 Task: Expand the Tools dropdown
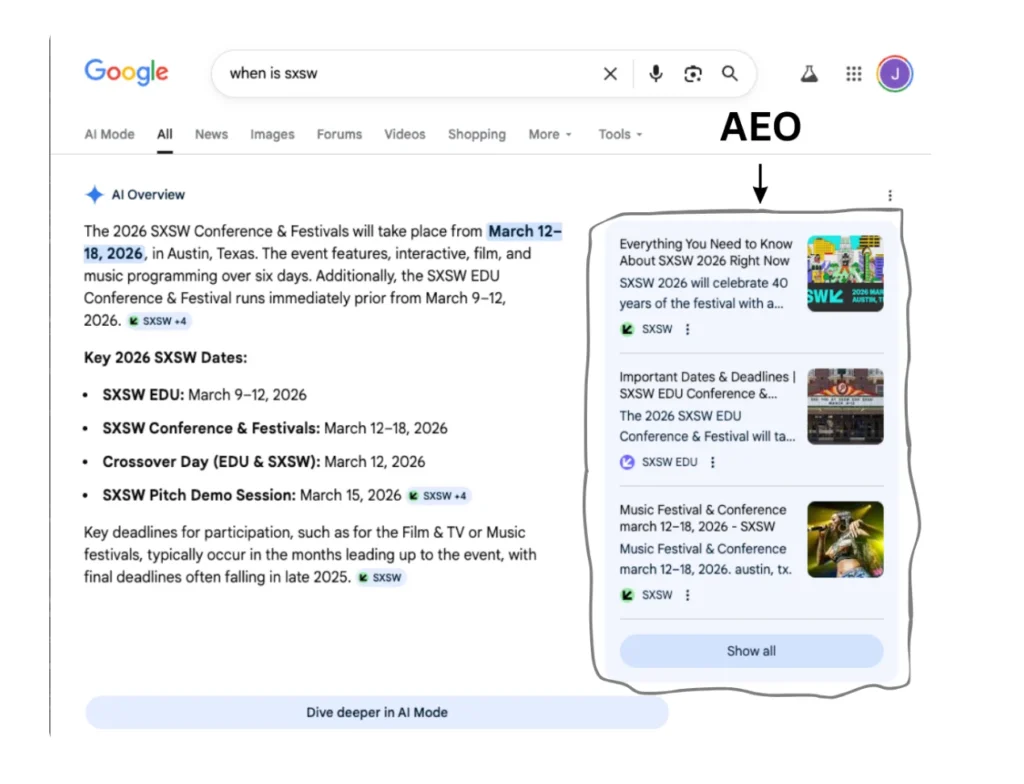(x=620, y=134)
